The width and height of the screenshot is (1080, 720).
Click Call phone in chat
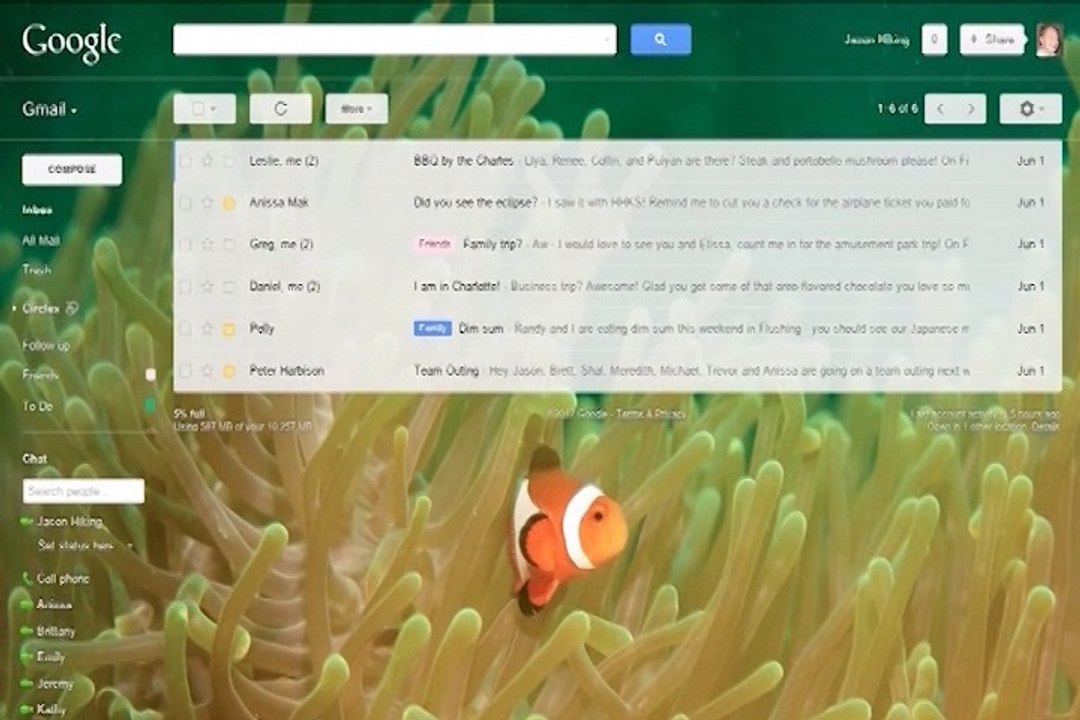point(63,578)
